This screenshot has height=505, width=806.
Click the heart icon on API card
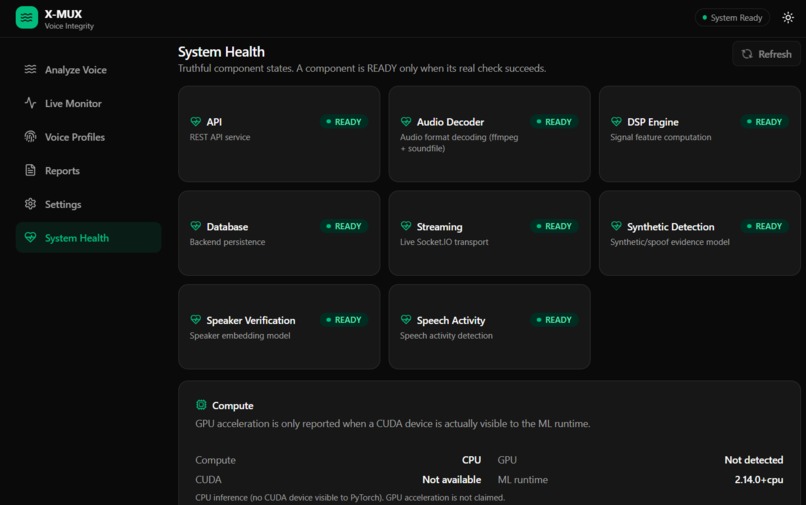point(195,121)
